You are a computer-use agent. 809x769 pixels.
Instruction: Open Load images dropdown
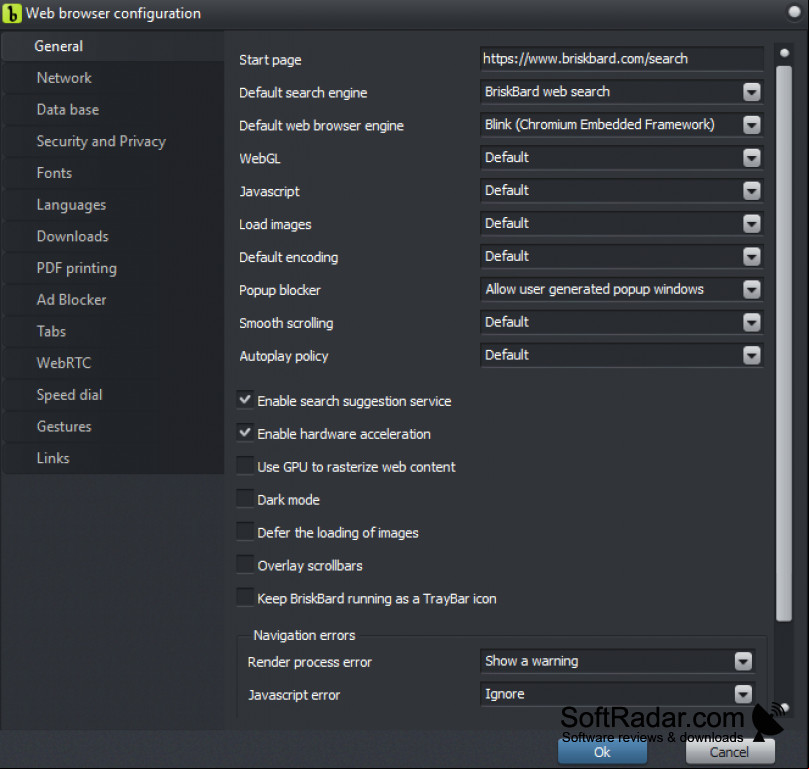coord(621,223)
